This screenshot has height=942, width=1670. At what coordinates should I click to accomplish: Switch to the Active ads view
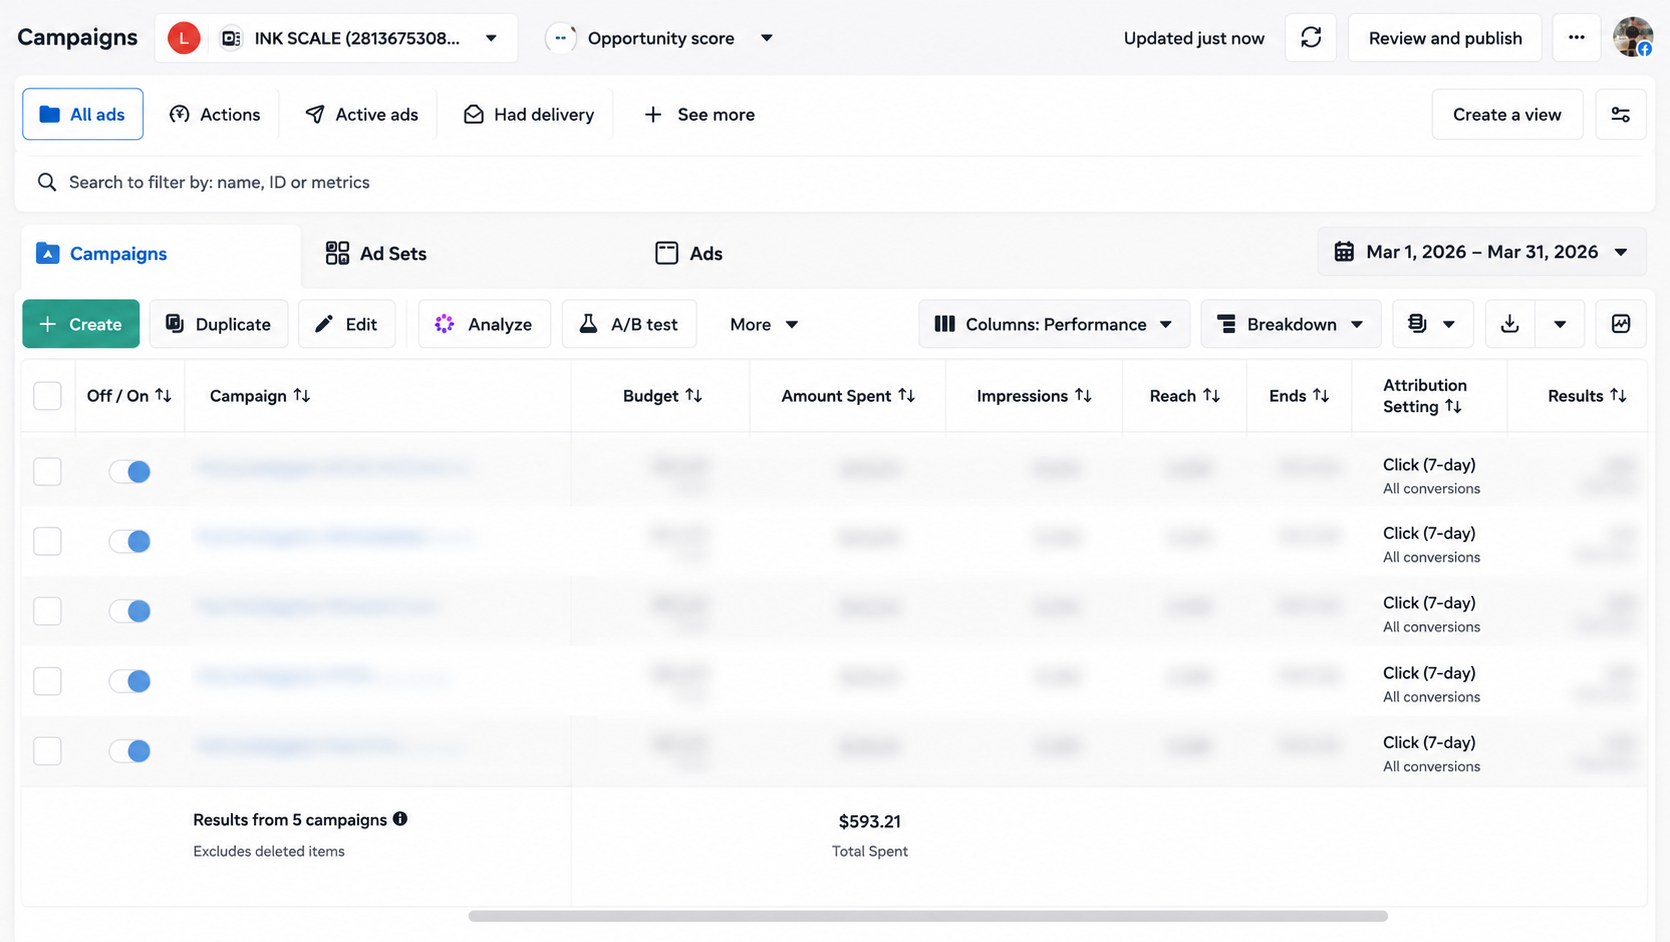click(x=362, y=114)
